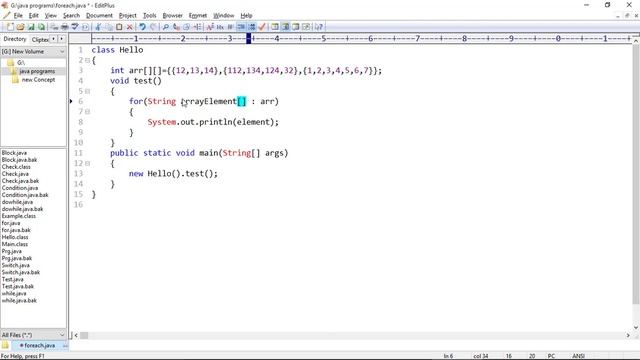This screenshot has height=360, width=640.
Task: Open the Project menu
Action: click(x=127, y=16)
